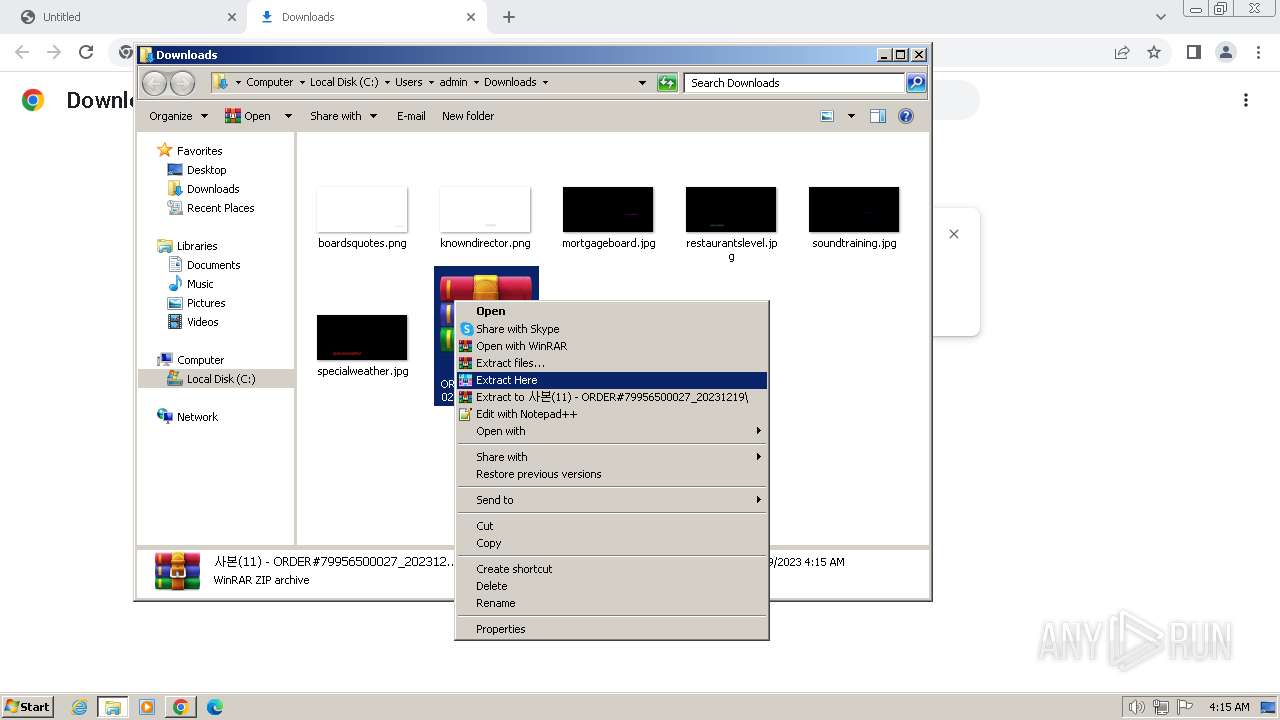
Task: Open Internet Explorer from taskbar
Action: coord(80,707)
